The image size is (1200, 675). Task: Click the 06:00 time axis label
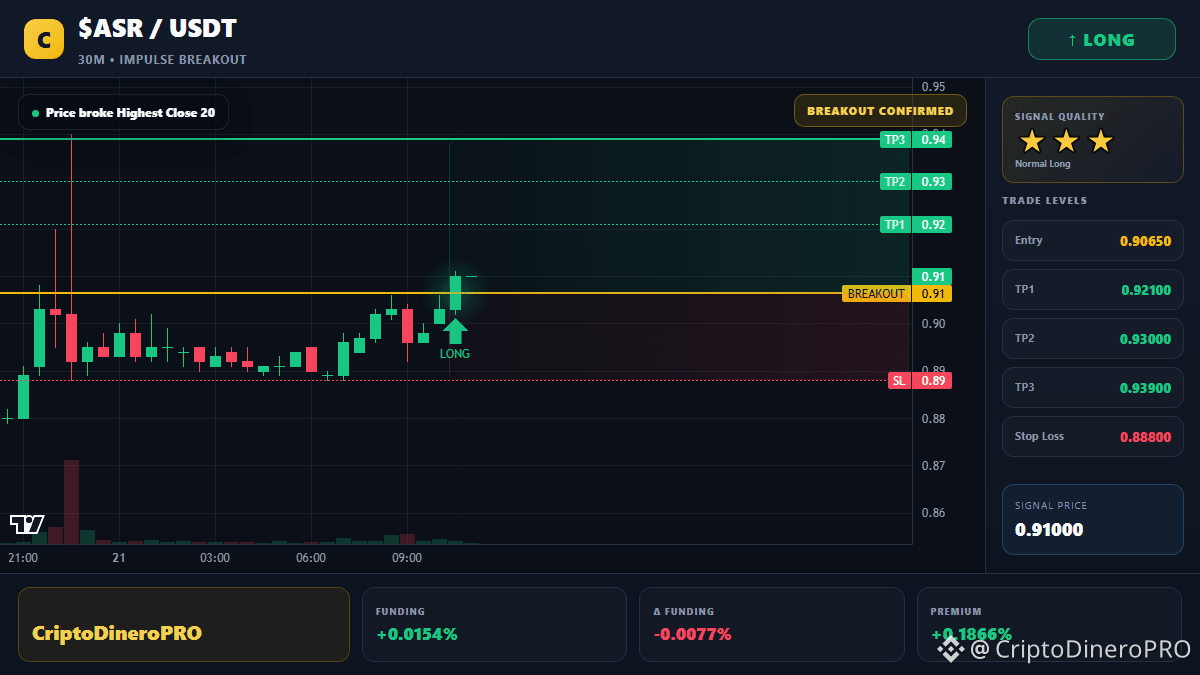311,558
